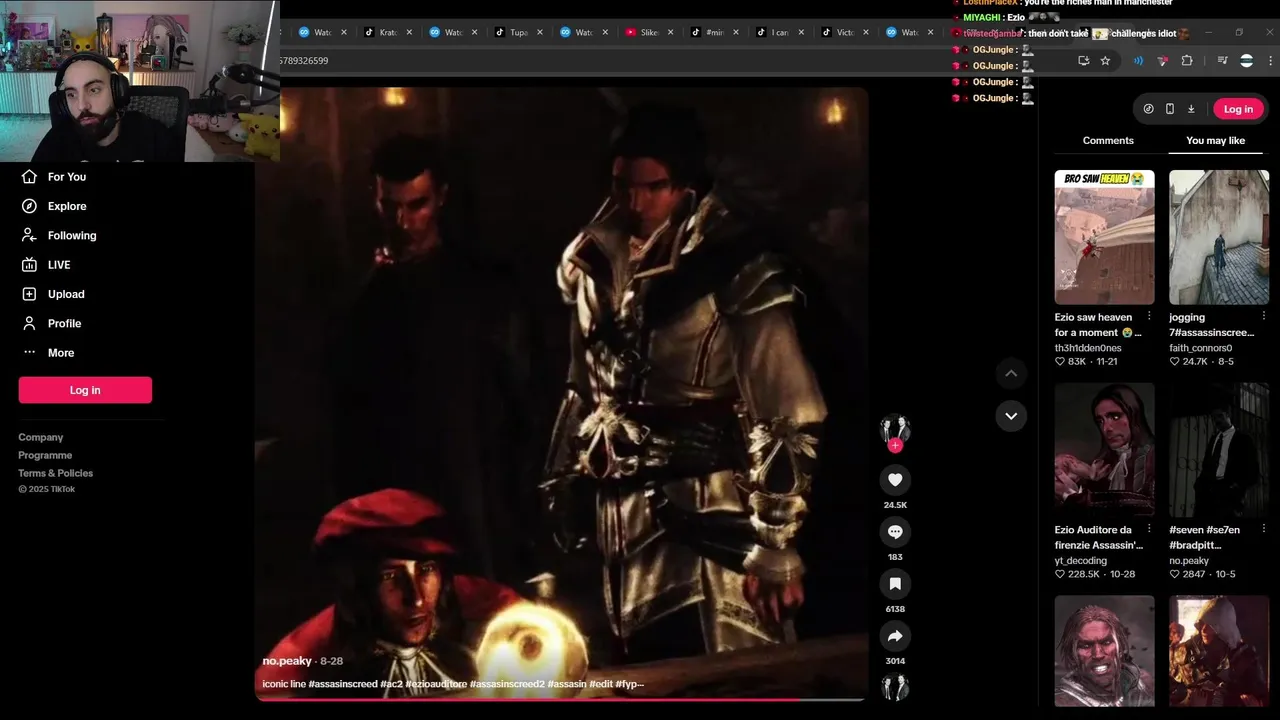Click no.peaky under the #seven video
The height and width of the screenshot is (720, 1280).
click(1189, 561)
